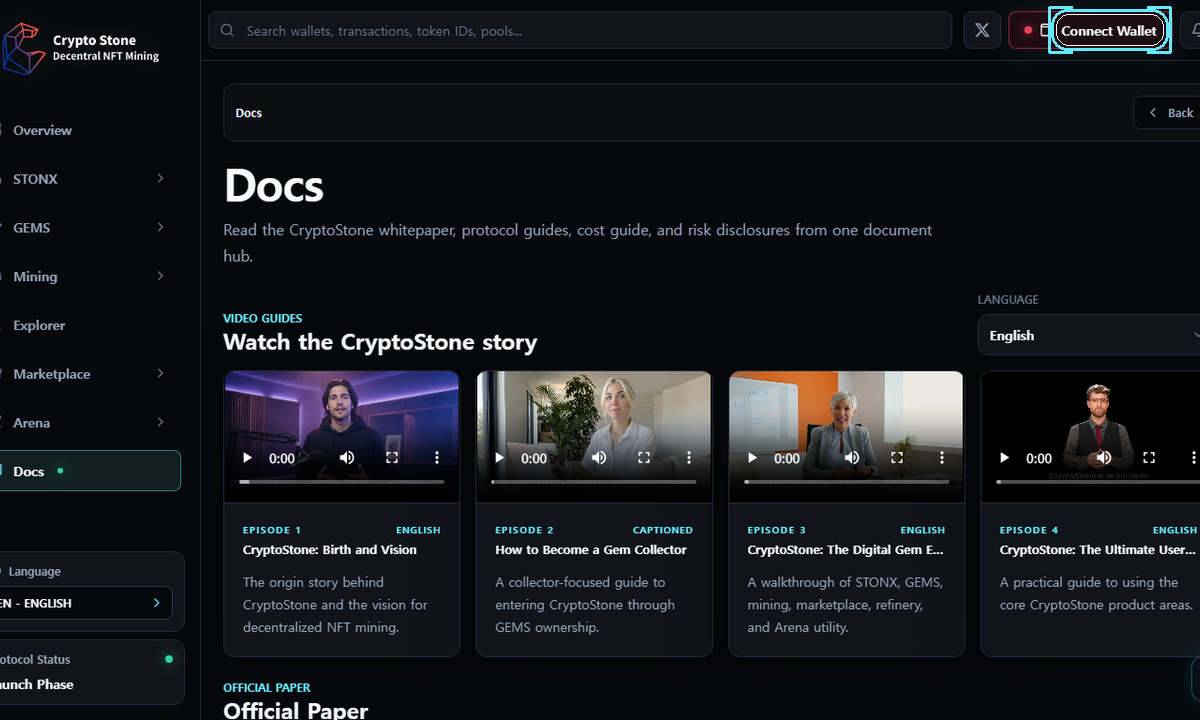This screenshot has width=1200, height=720.
Task: Click title "CryptoStone: The Ultimate User..."
Action: [1098, 550]
